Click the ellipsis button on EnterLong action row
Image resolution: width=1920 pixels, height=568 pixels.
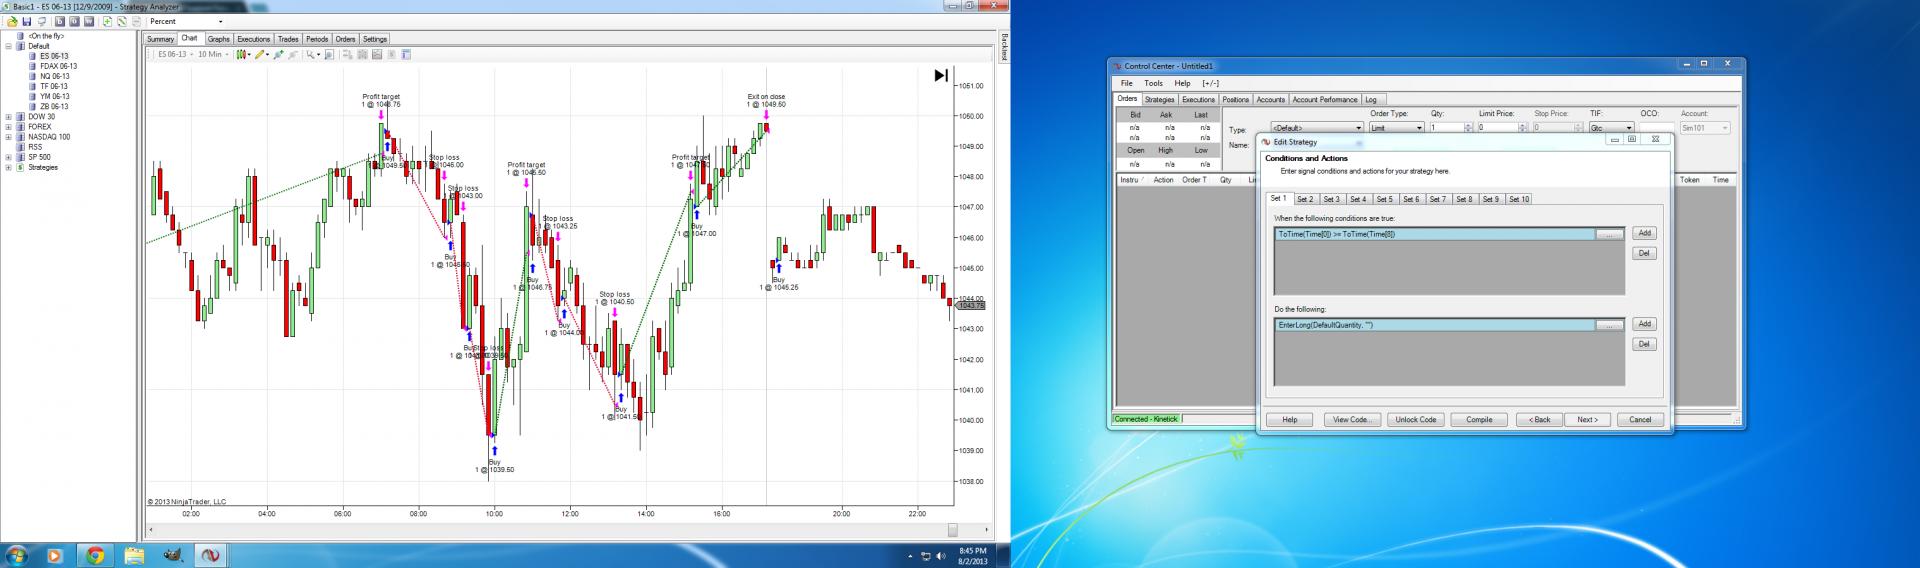point(1609,325)
